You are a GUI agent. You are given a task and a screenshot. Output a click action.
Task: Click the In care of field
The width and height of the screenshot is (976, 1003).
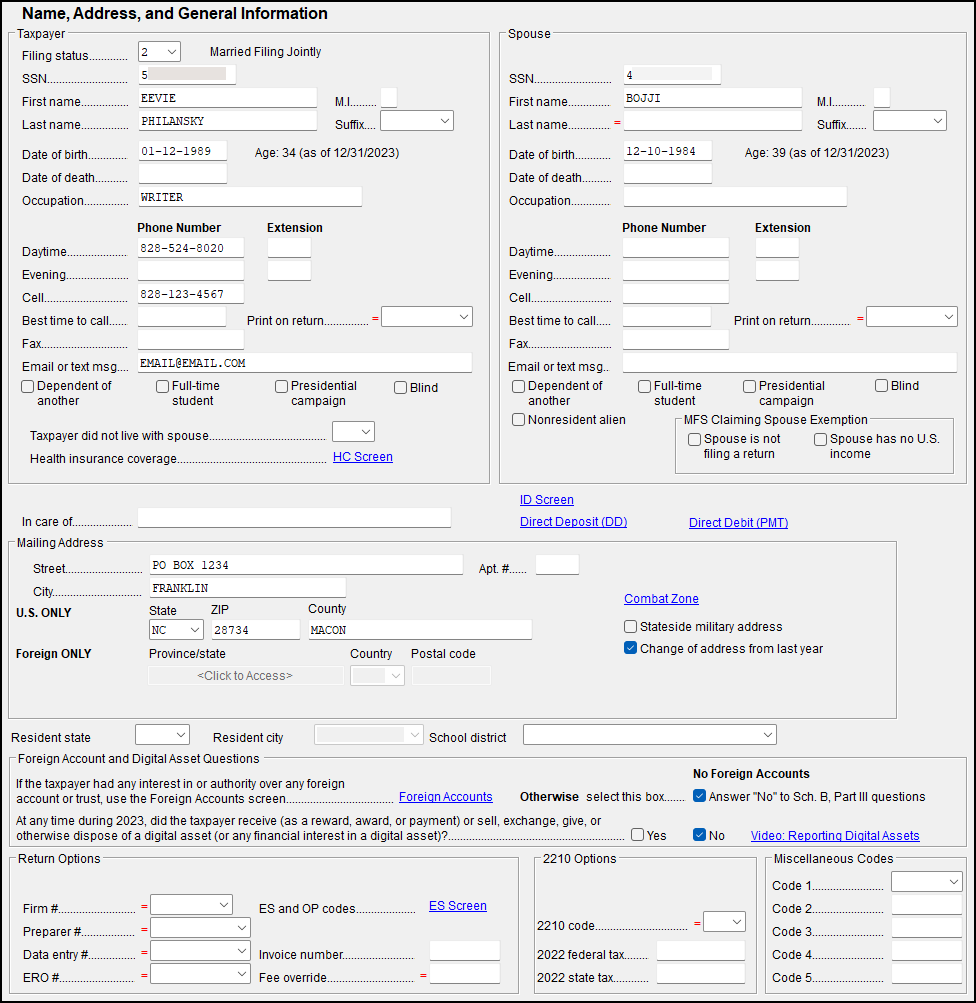point(294,518)
